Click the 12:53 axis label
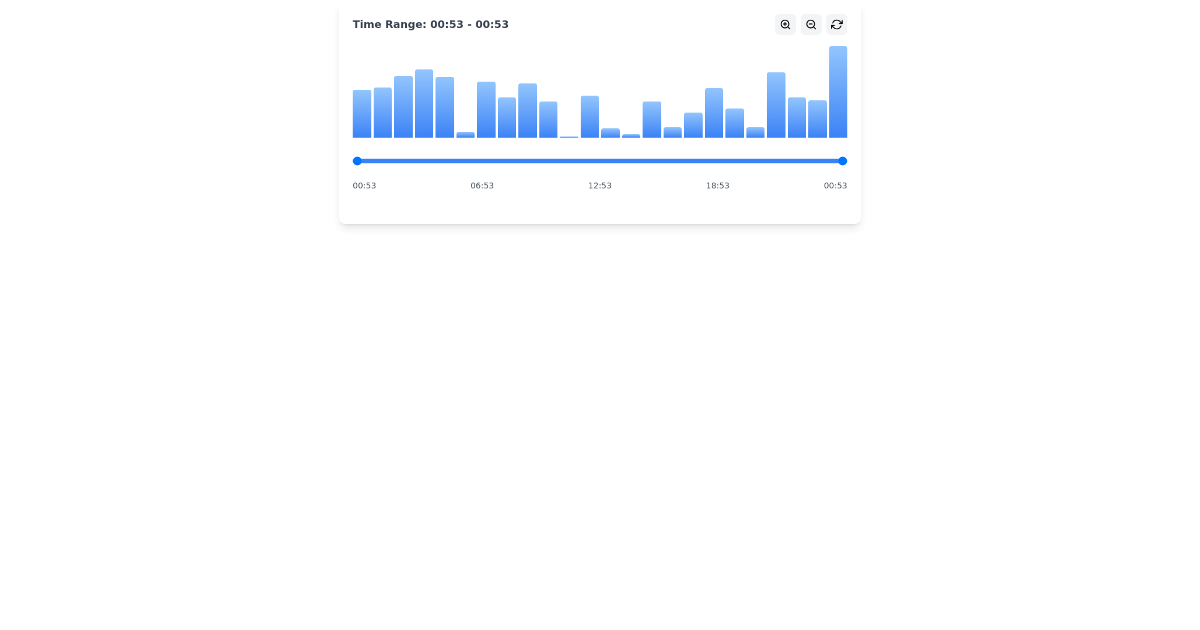 coord(600,185)
